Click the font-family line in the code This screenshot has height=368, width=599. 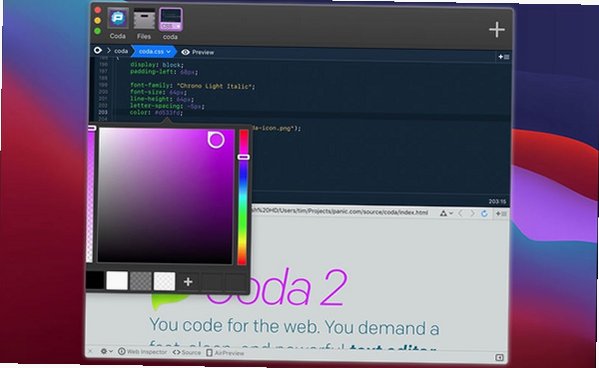click(192, 86)
